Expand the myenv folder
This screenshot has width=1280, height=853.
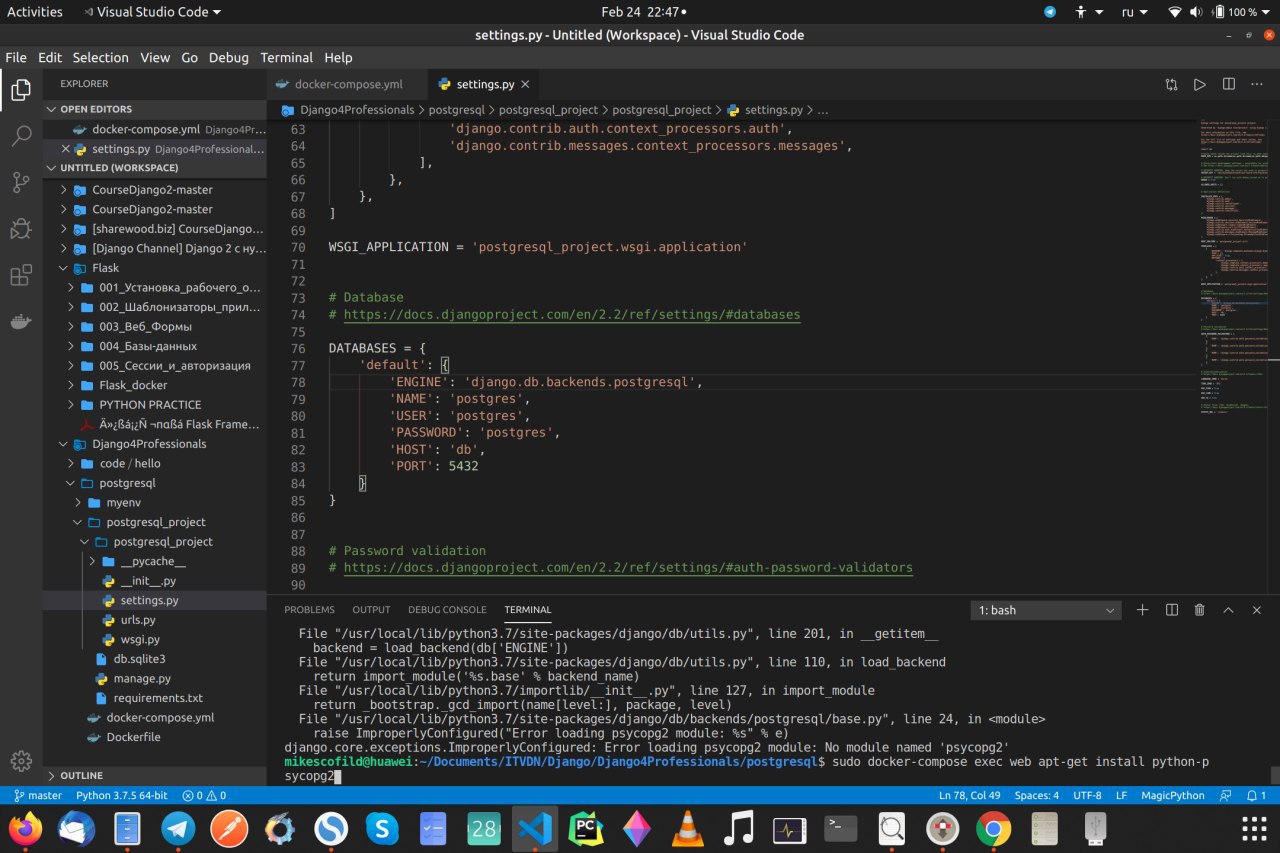point(155,502)
